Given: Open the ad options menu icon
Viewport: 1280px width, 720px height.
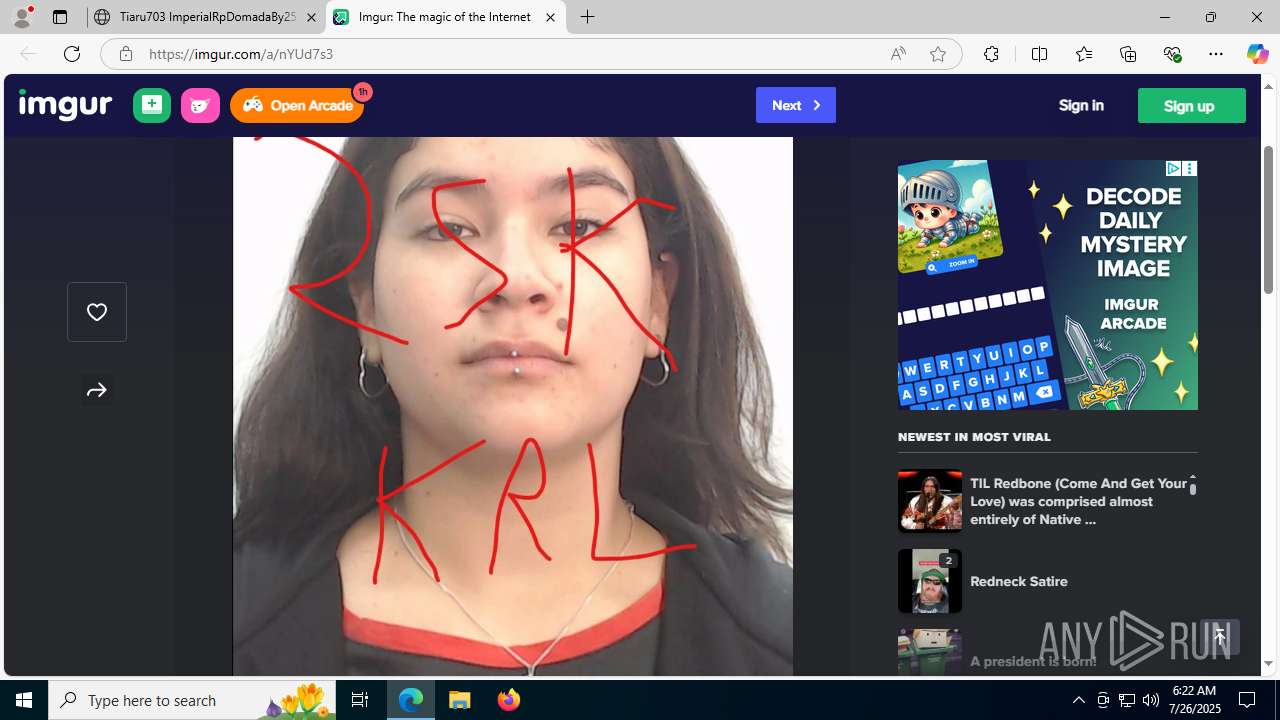Looking at the screenshot, I should click(1190, 168).
